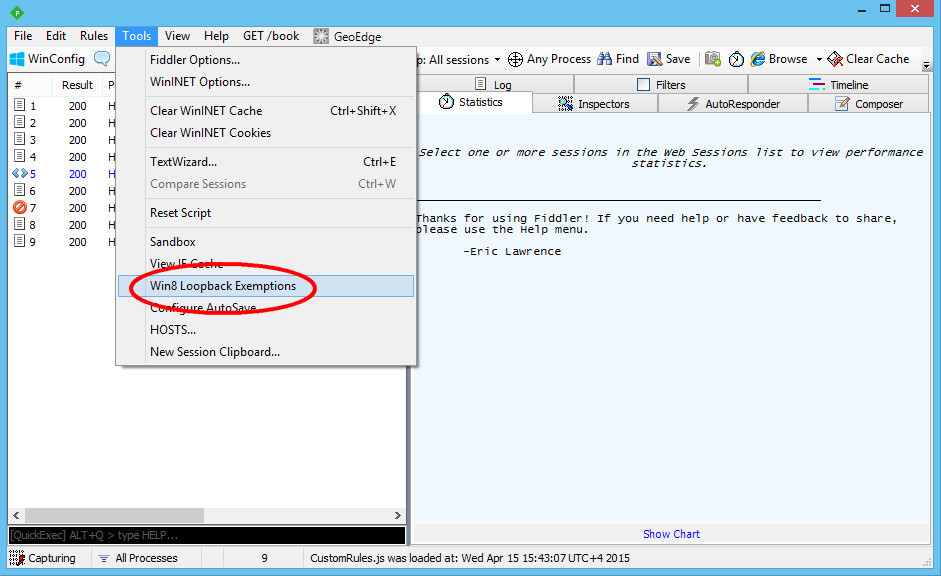Viewport: 941px width, 576px height.
Task: Click the stopwatch timer toolbar icon
Action: click(736, 59)
